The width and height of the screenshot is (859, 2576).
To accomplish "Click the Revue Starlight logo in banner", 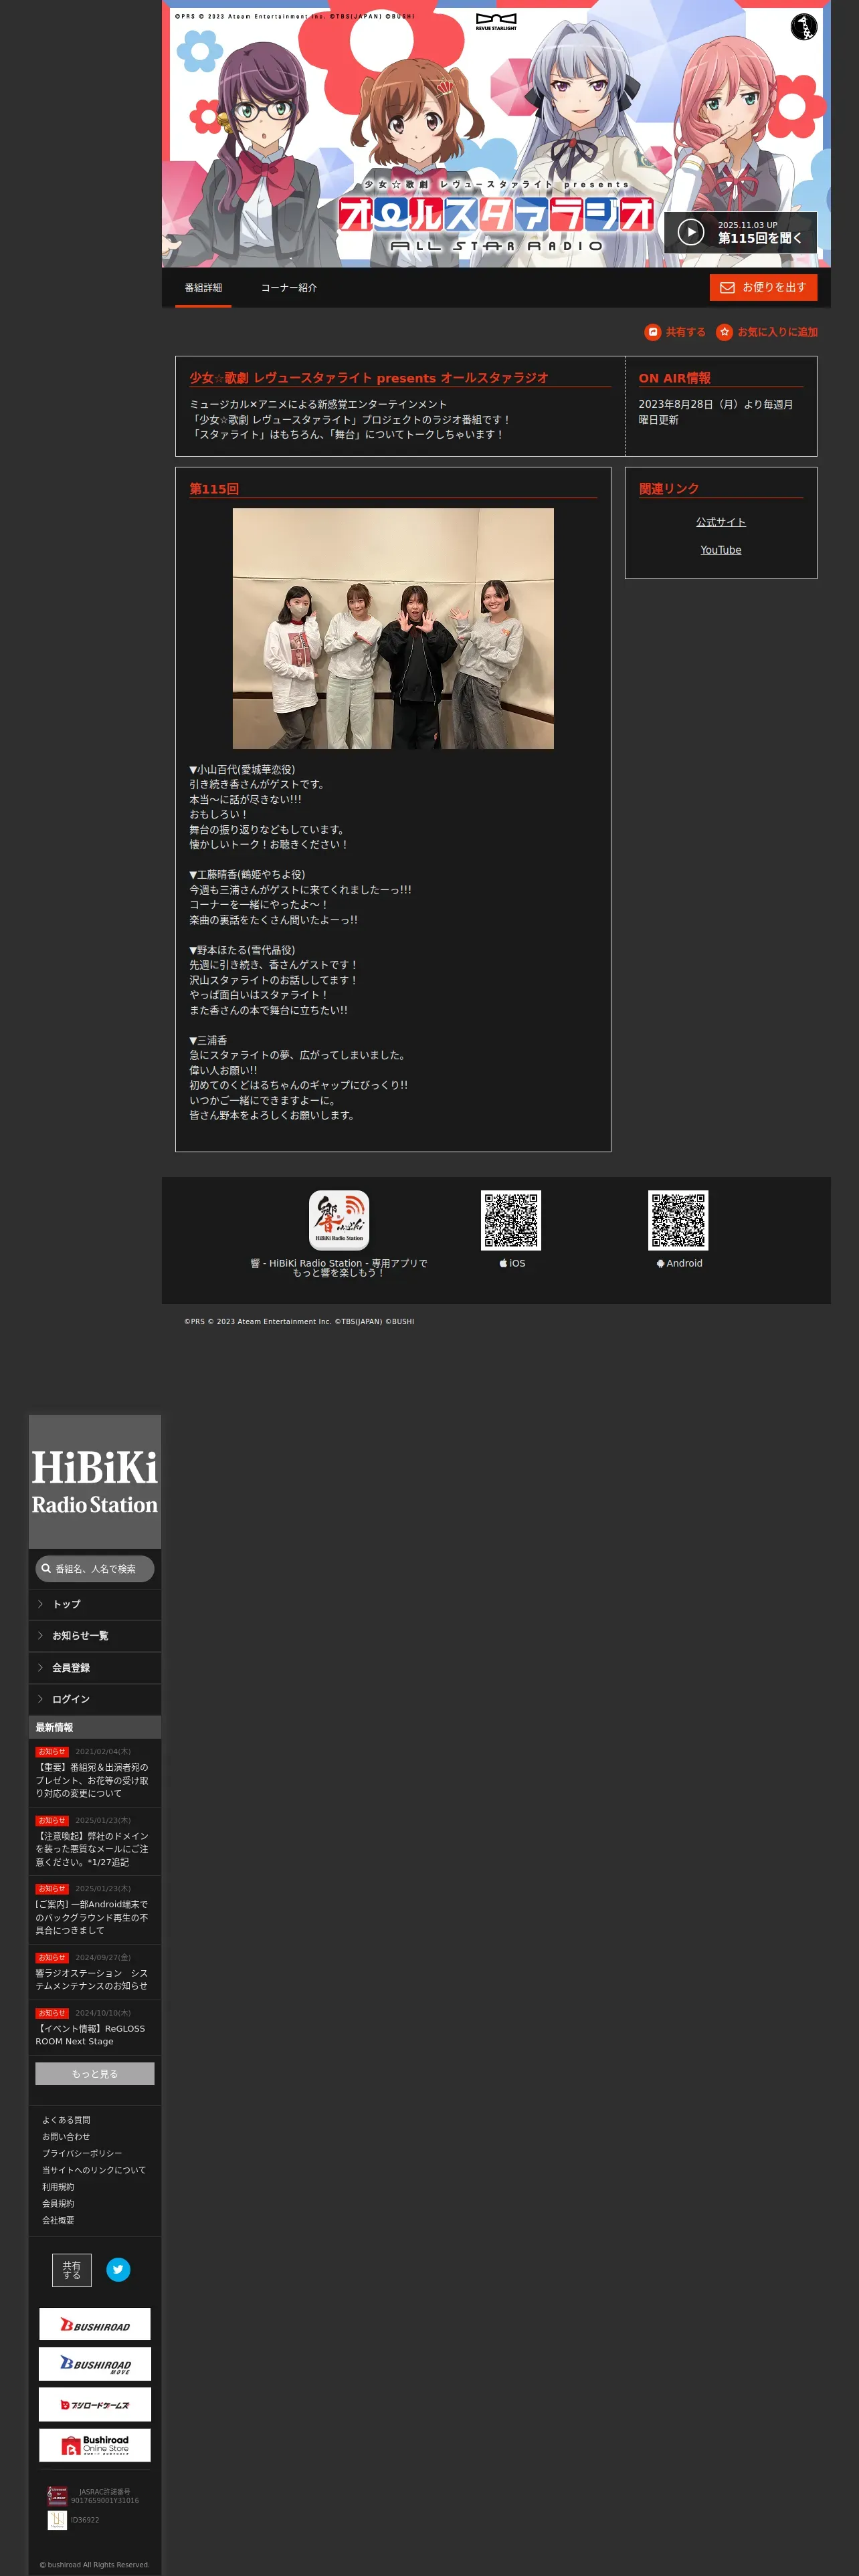I will tap(496, 22).
